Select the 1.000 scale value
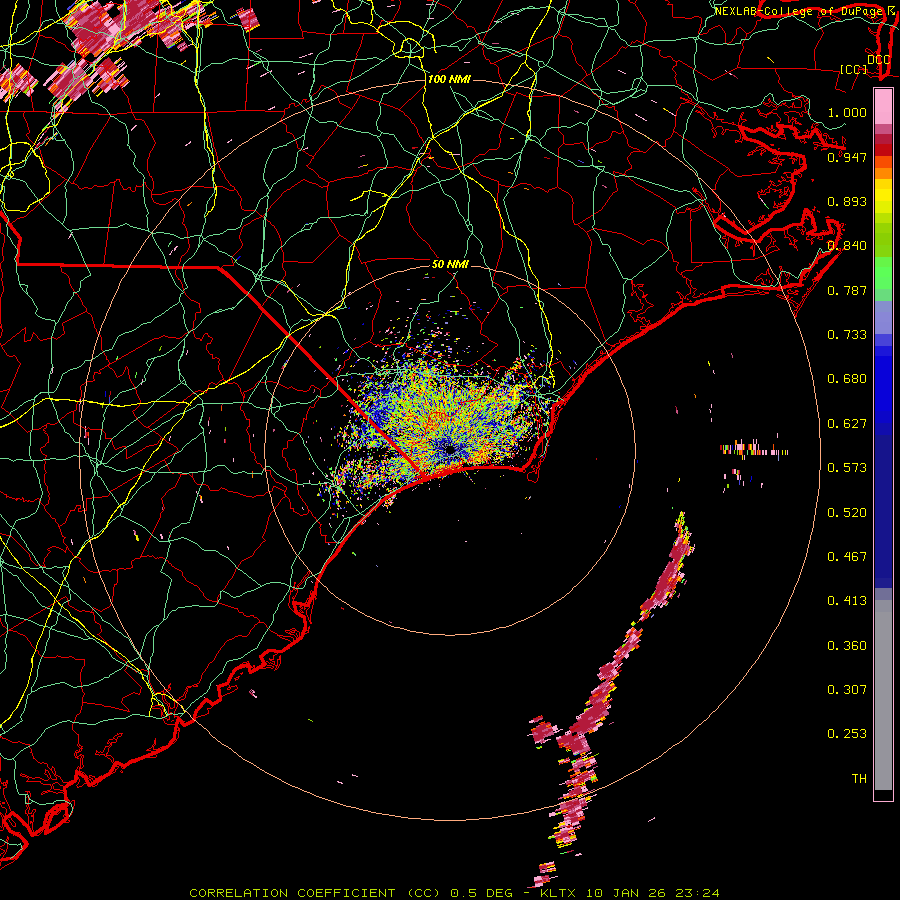 tap(847, 112)
